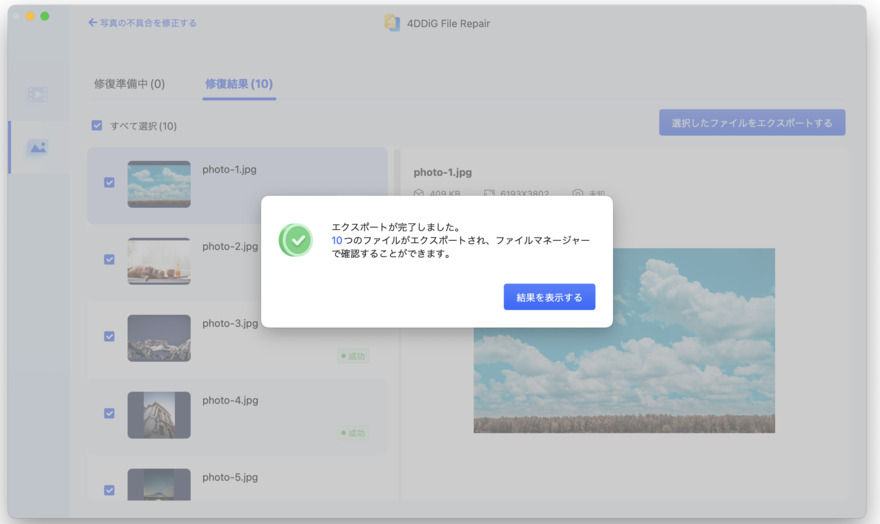The image size is (880, 524).
Task: Click the blue 10 file count in dialog
Action: pos(337,240)
